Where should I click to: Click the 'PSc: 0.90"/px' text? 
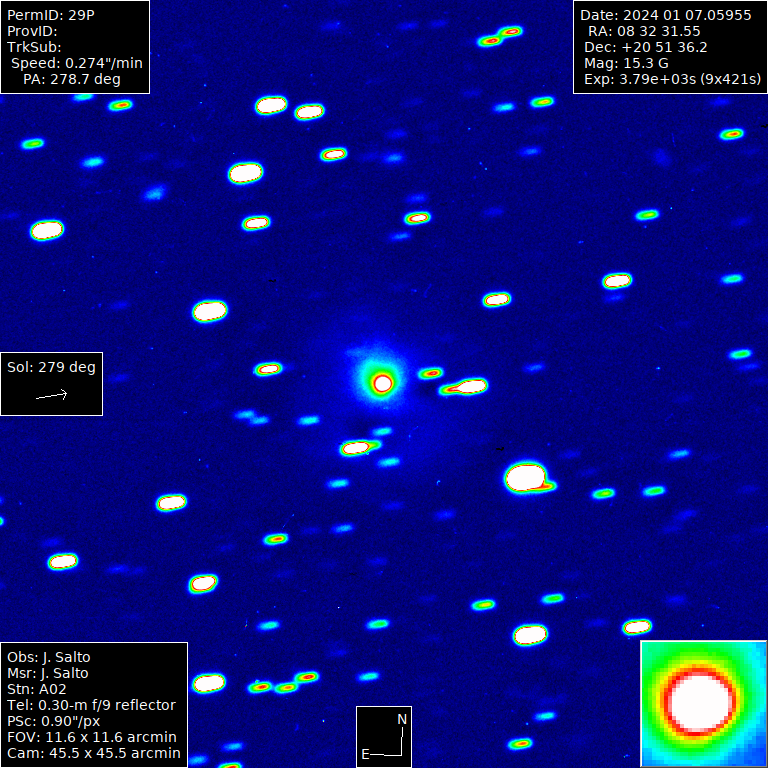[53, 721]
